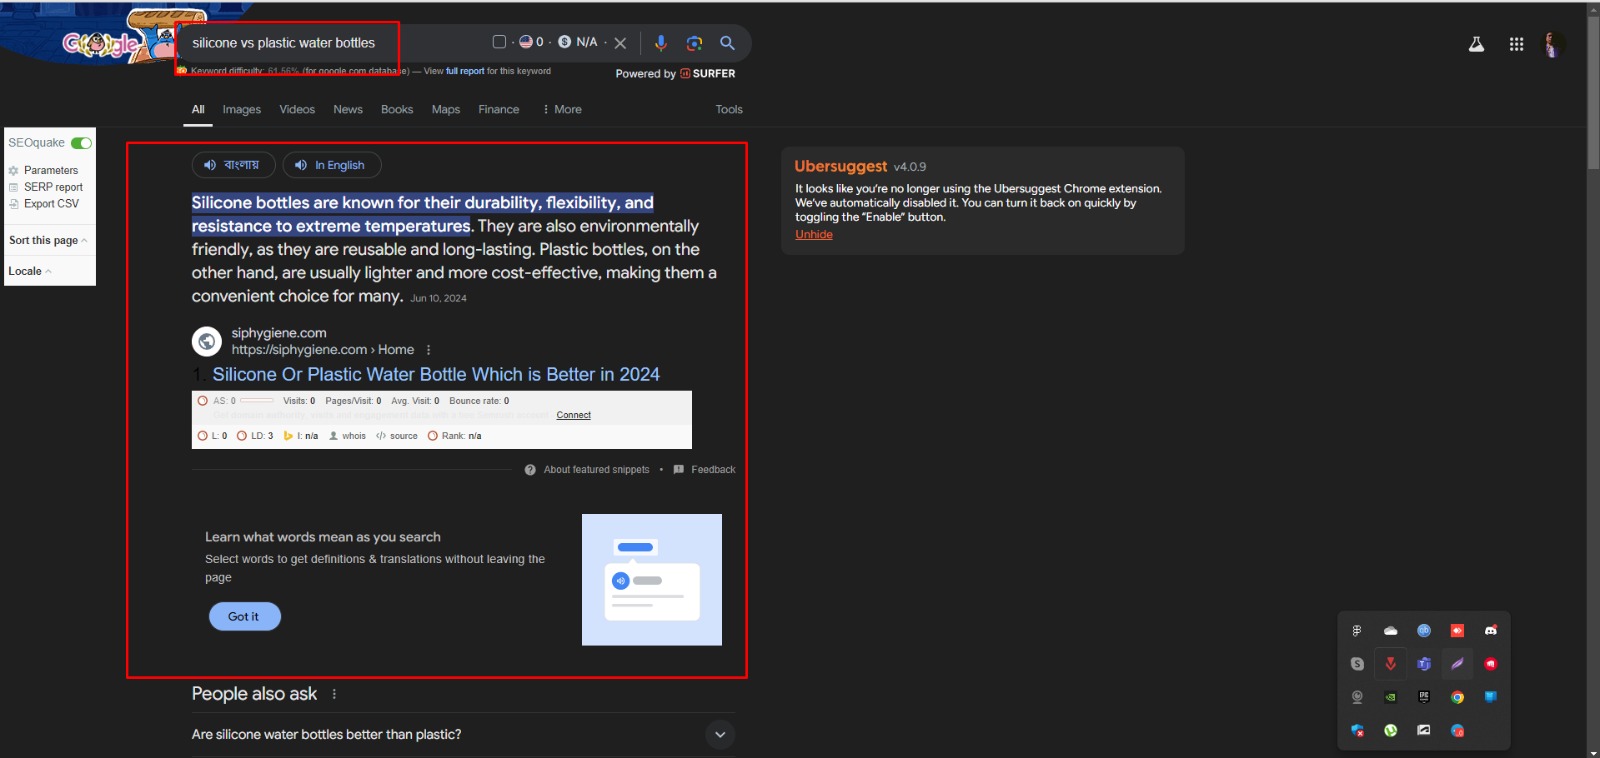The height and width of the screenshot is (758, 1600).
Task: Play the snippet audio In English
Action: (x=331, y=165)
